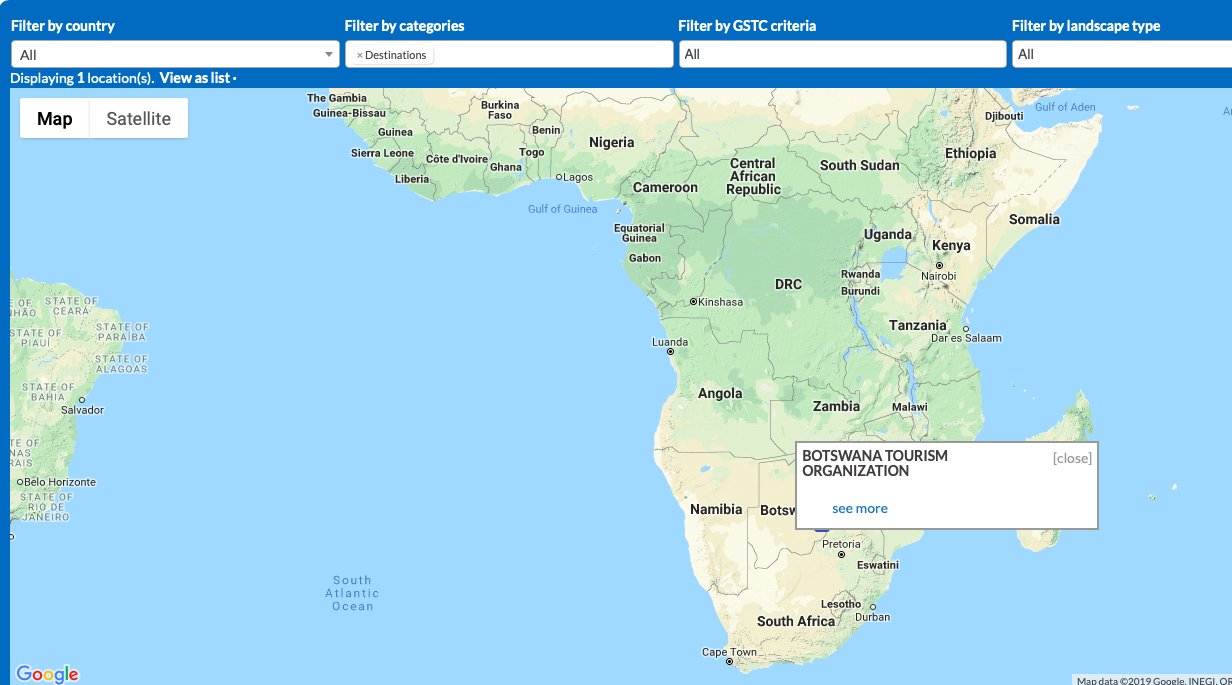Viewport: 1232px width, 685px height.
Task: Click the Belo Horizonte city label
Action: [60, 482]
